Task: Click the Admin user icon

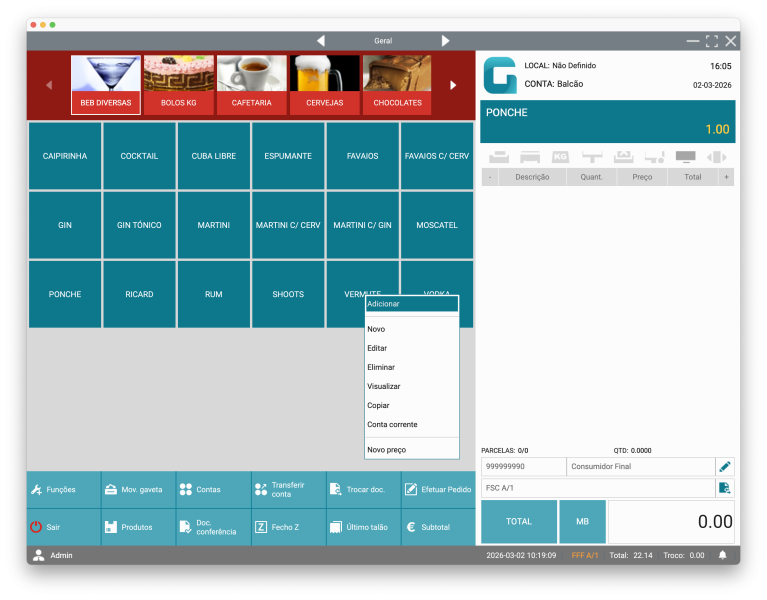Action: [39, 555]
